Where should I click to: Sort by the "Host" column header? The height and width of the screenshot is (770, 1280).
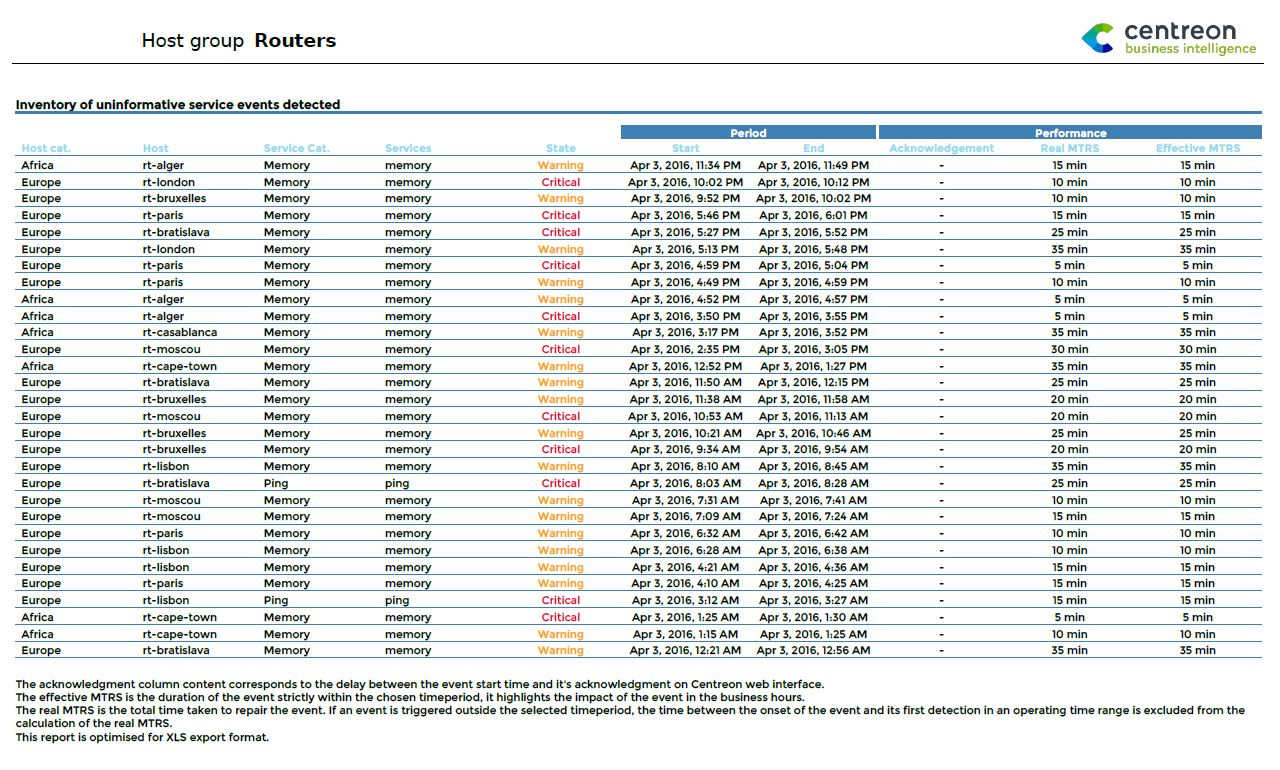point(156,148)
